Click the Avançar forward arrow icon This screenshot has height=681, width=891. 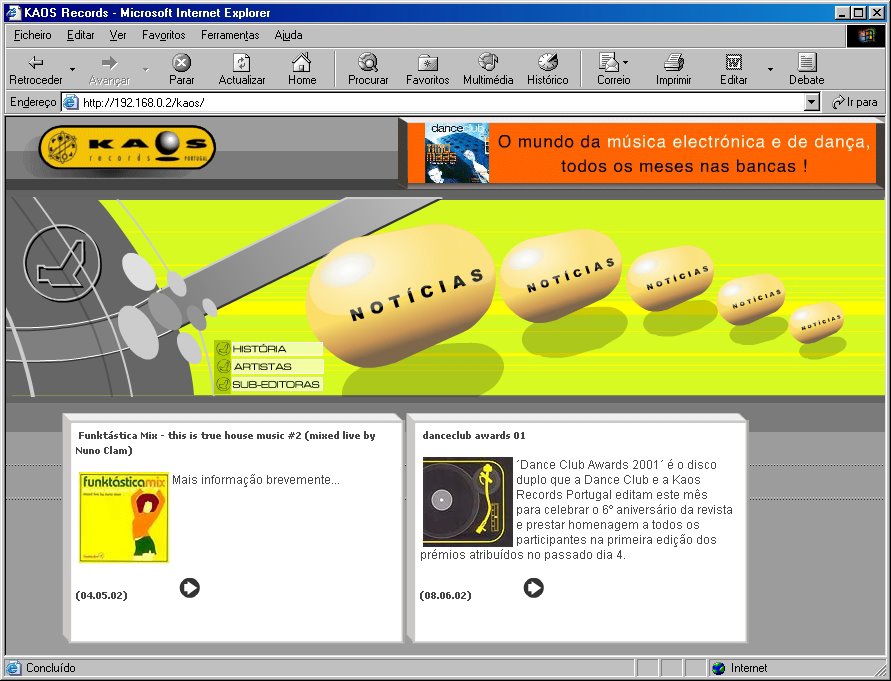pos(109,62)
